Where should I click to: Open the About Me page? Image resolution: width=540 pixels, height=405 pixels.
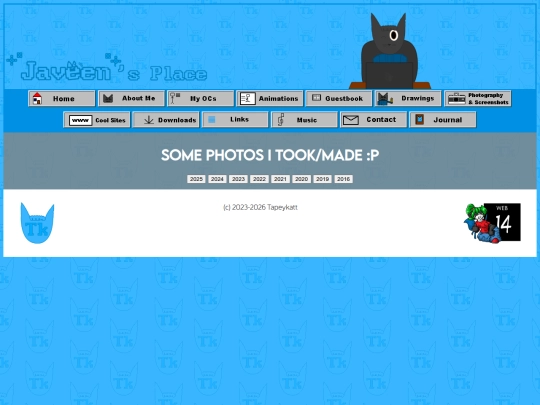pyautogui.click(x=131, y=98)
